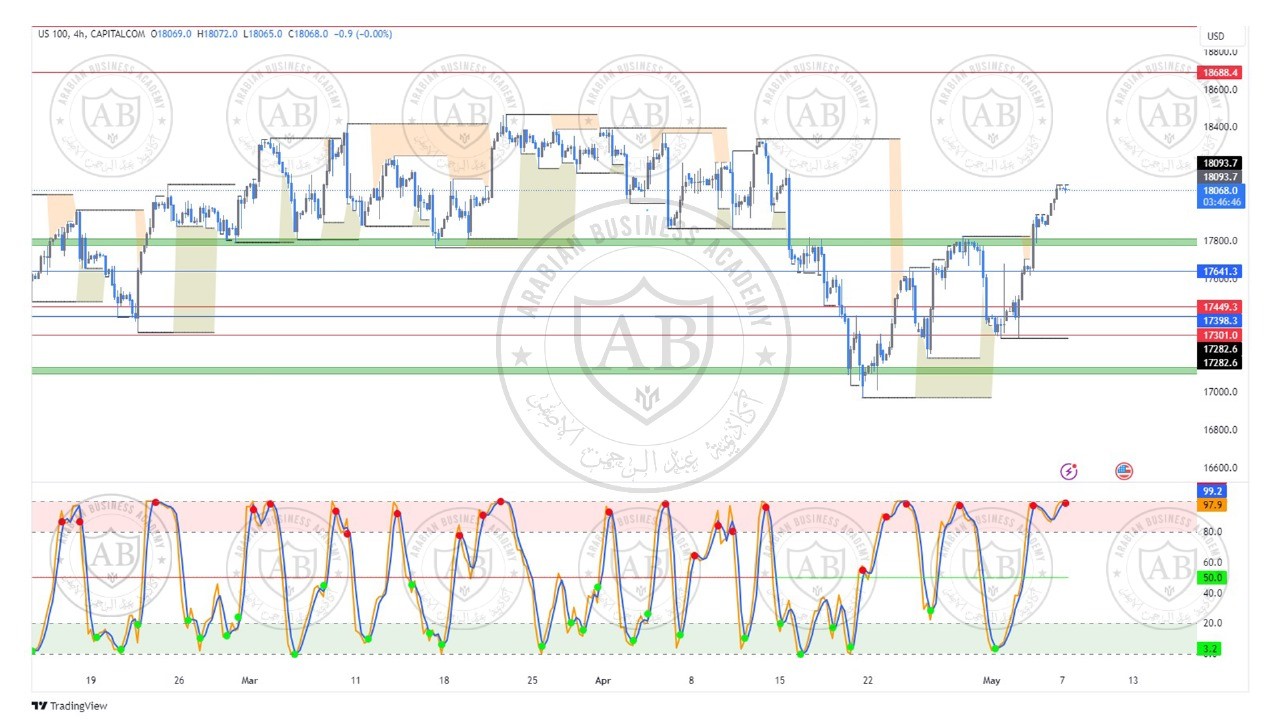Select the blue 17641.3 price label
Viewport: 1280px width, 720px height.
click(x=1220, y=271)
